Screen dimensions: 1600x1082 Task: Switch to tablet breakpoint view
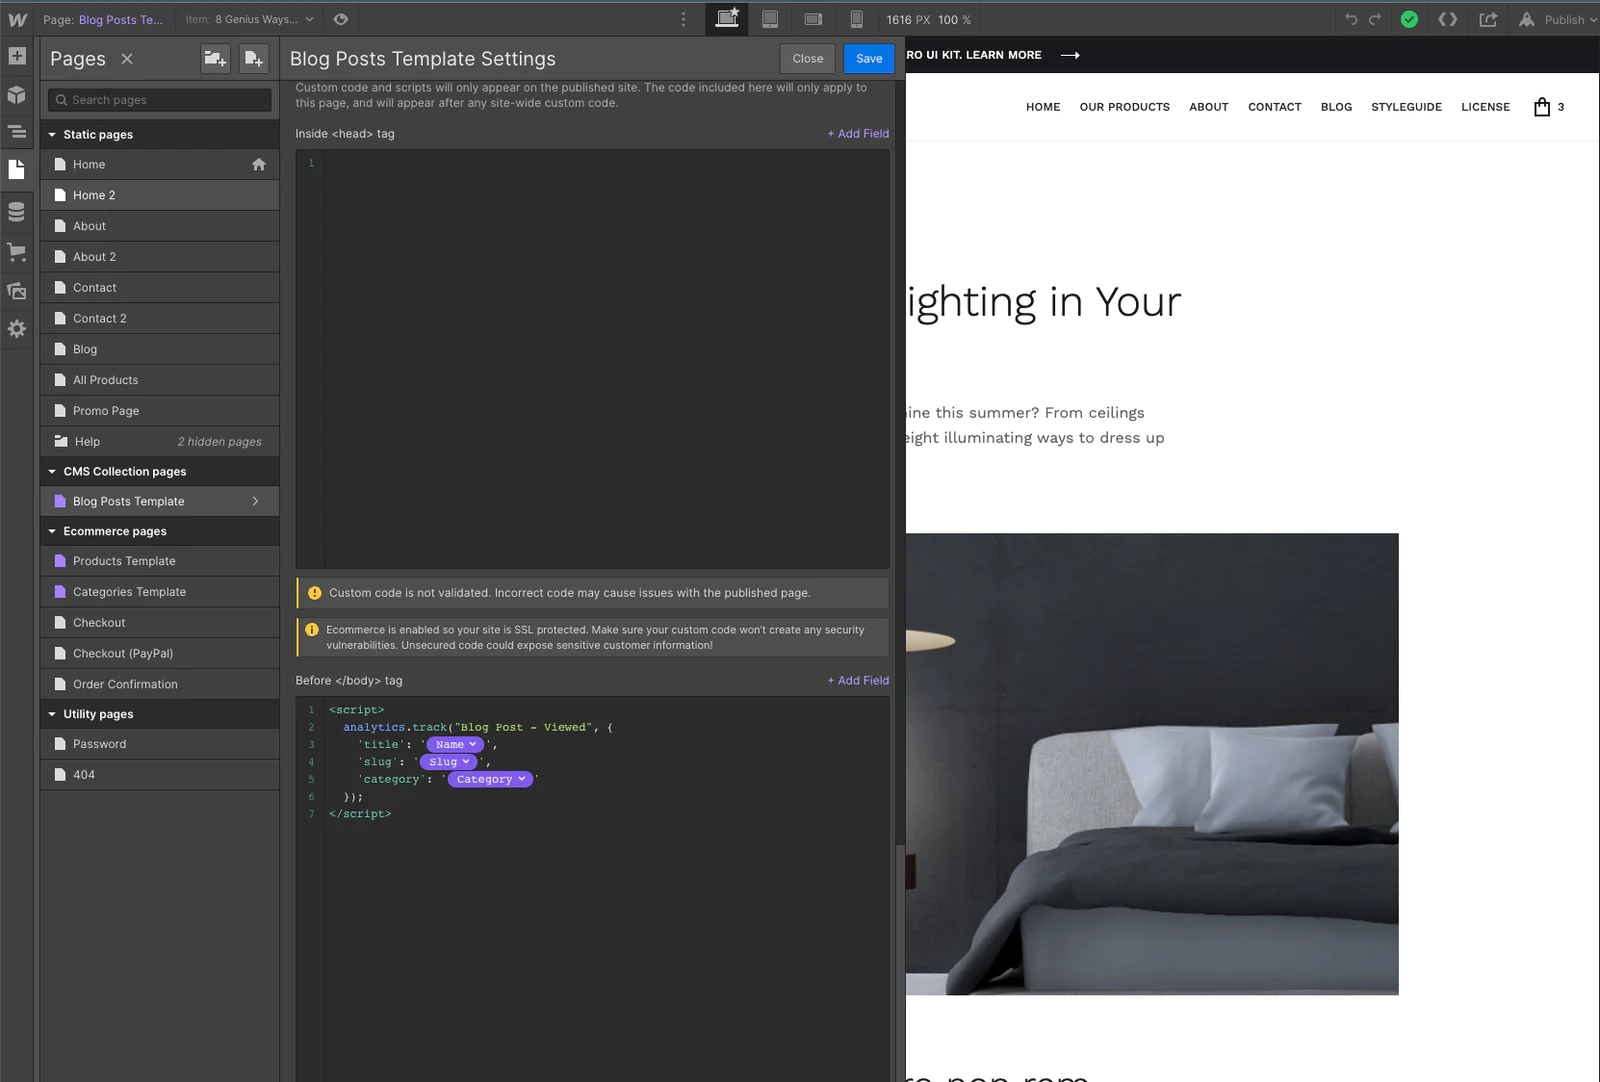tap(770, 19)
